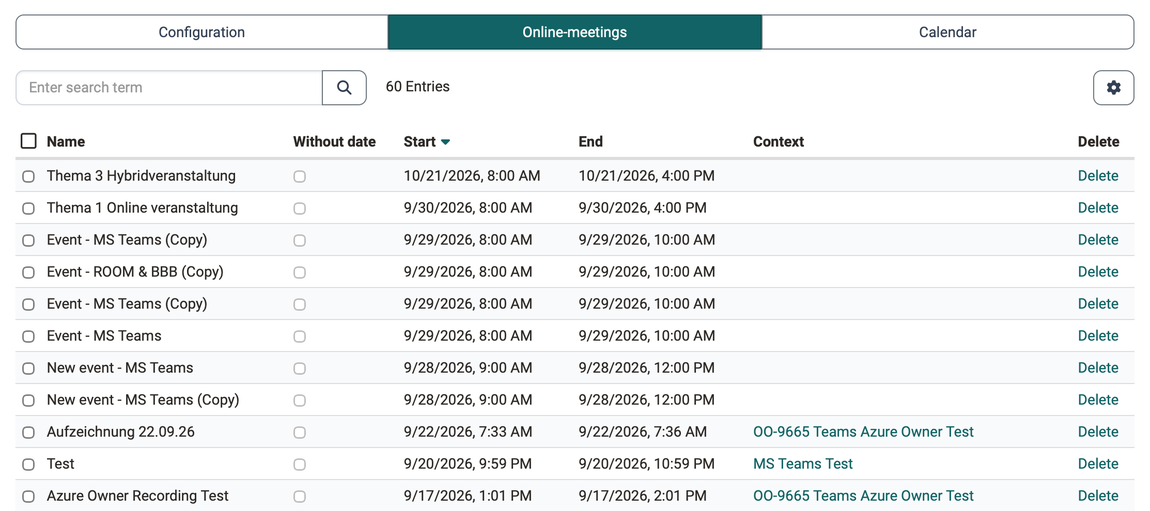Viewport: 1150px width, 511px height.
Task: Toggle Without date for Aufzeichnung 22.09.26
Action: (299, 432)
